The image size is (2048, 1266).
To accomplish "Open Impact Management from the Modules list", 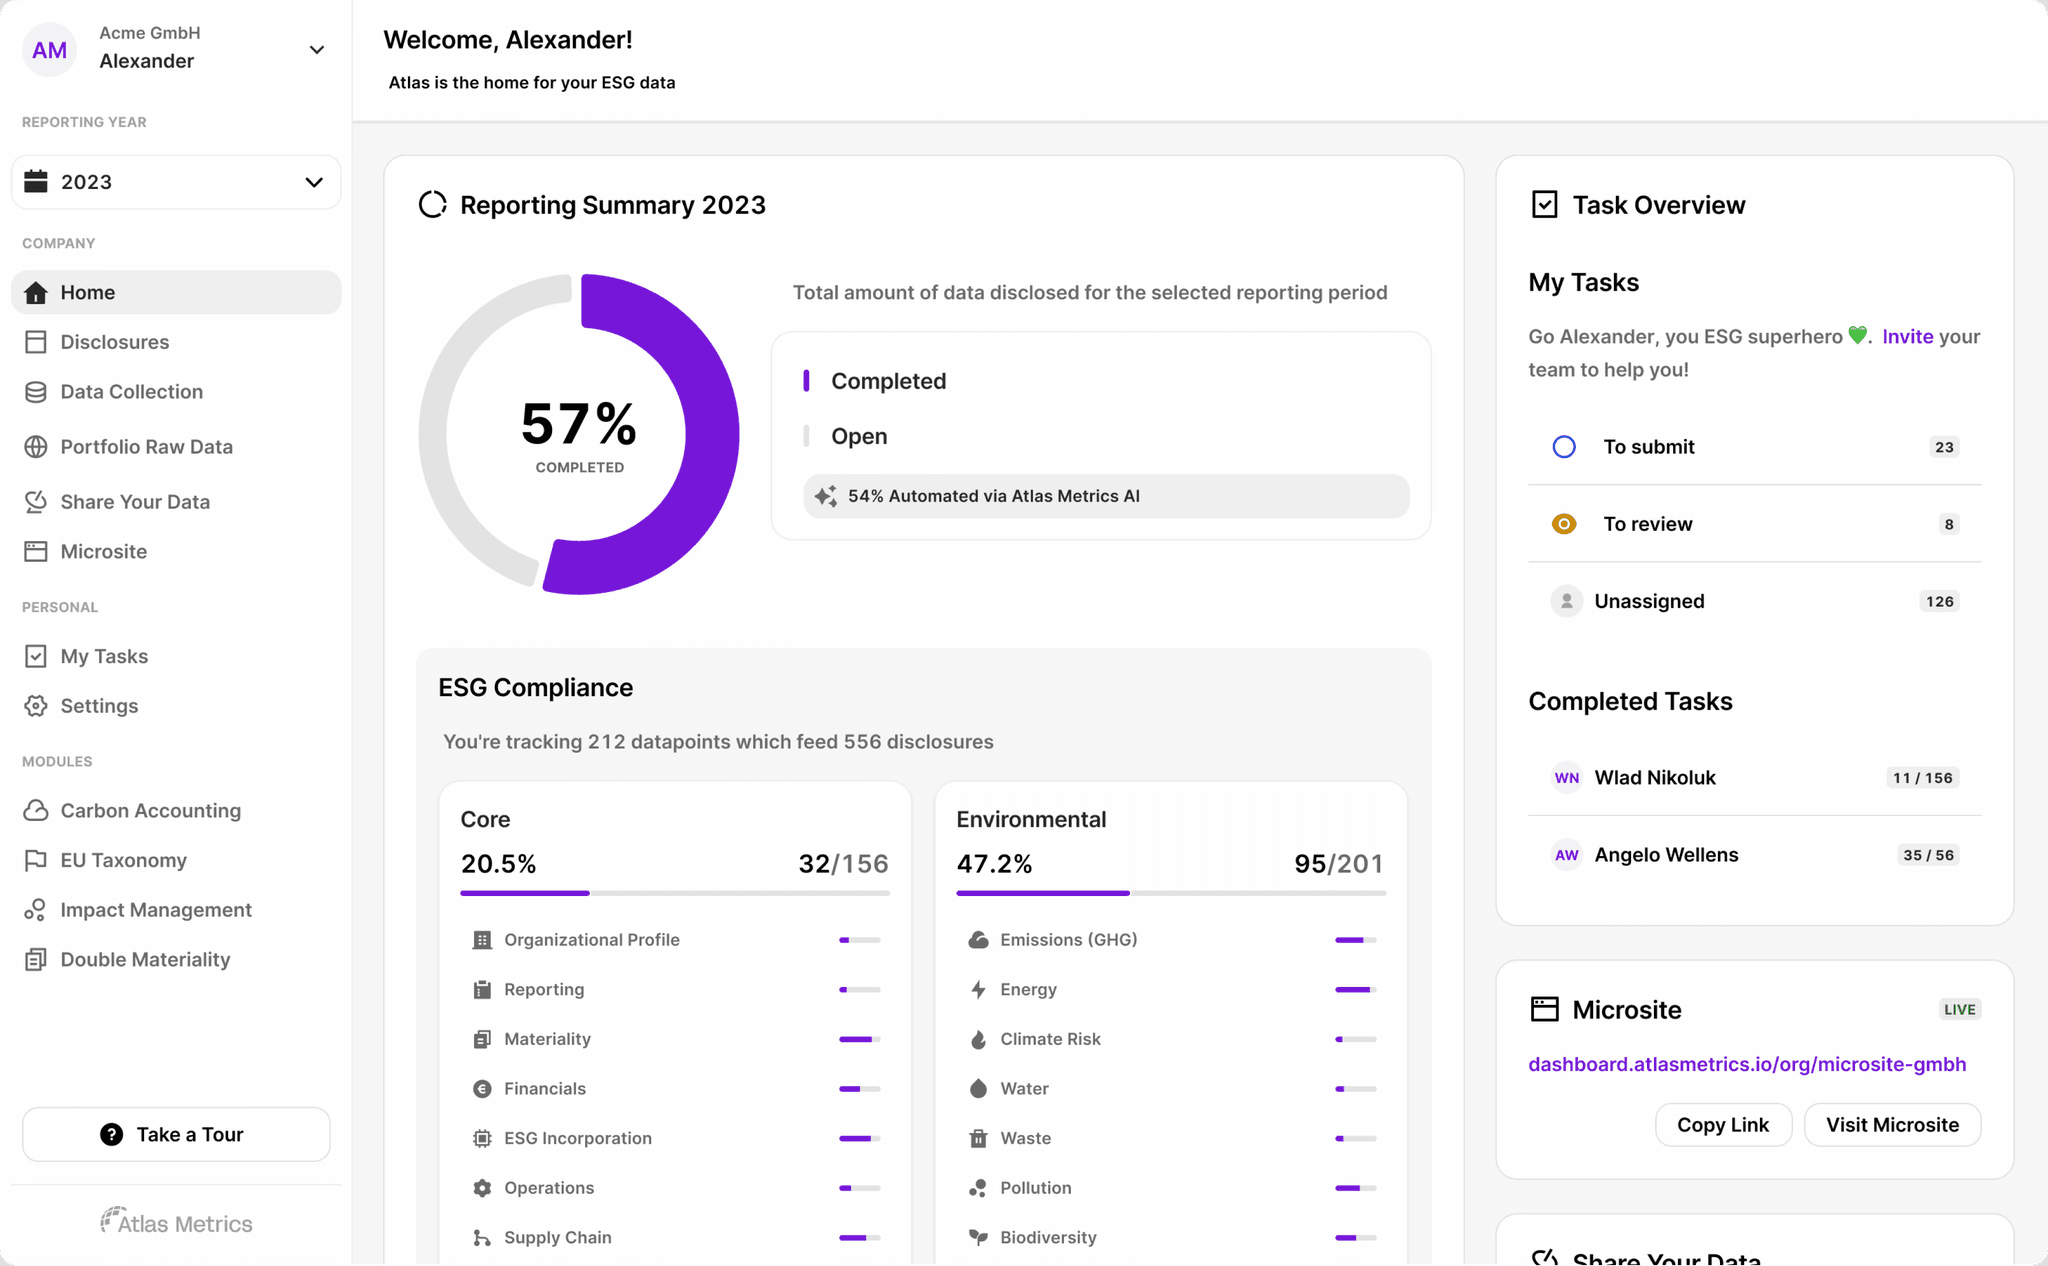I will tap(155, 909).
